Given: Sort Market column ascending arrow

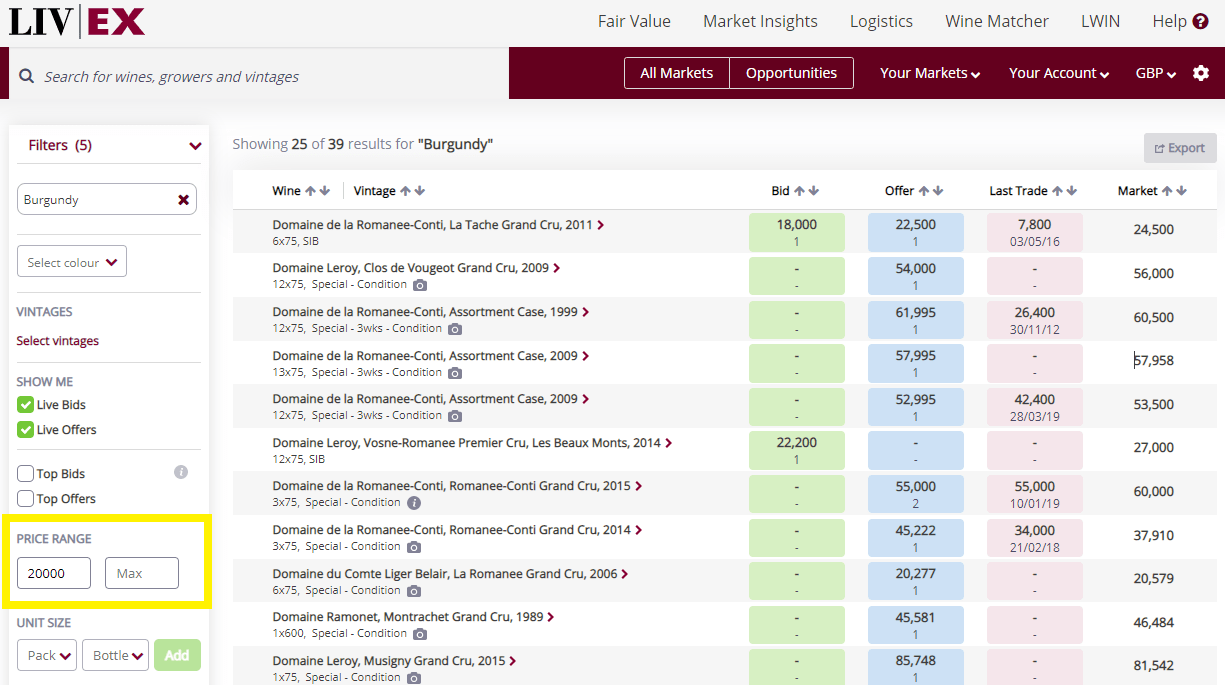Looking at the screenshot, I should click(x=1167, y=191).
